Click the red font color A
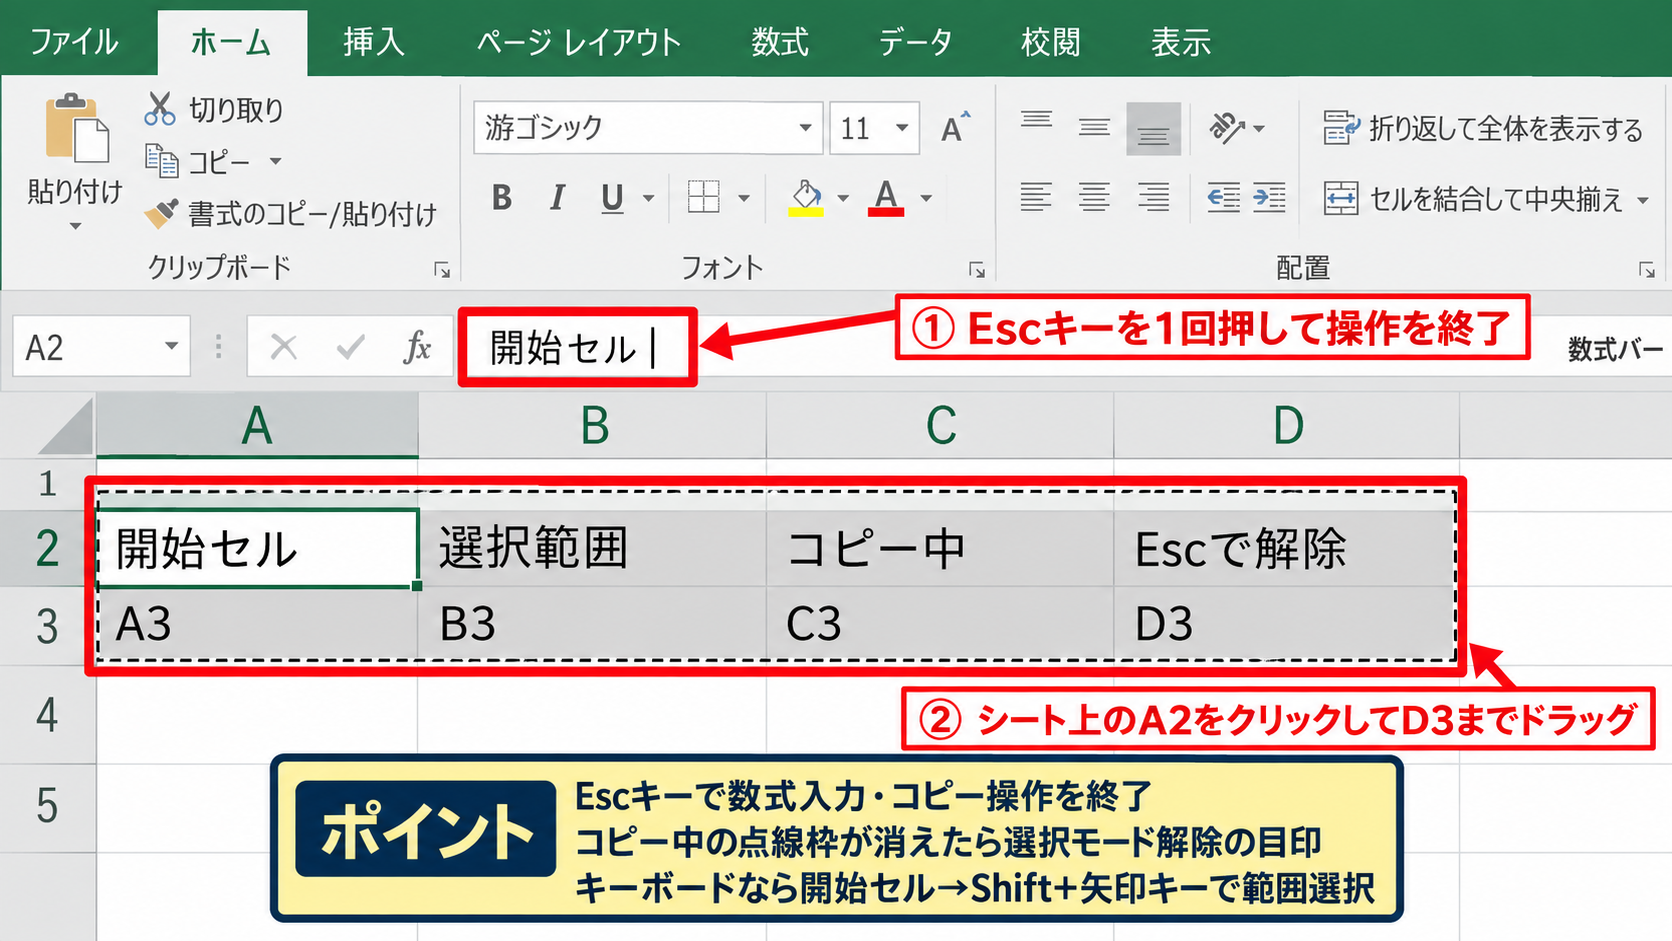 point(886,197)
